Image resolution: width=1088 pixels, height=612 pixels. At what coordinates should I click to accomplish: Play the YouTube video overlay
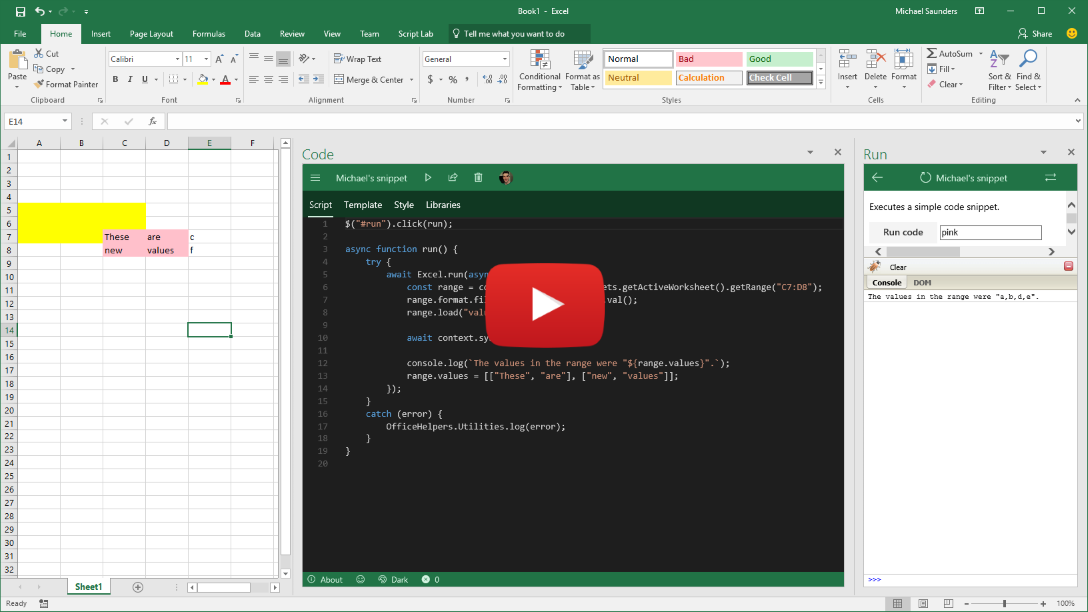(545, 305)
